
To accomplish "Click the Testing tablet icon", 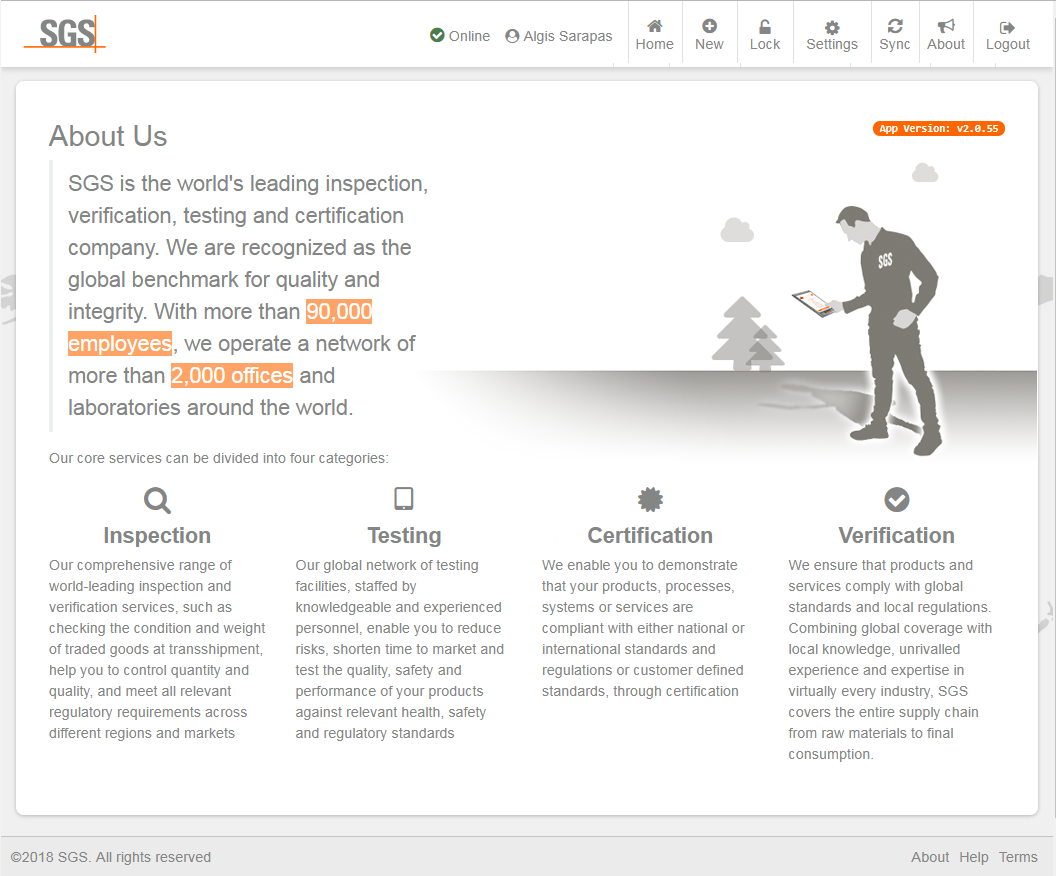I will [x=403, y=499].
